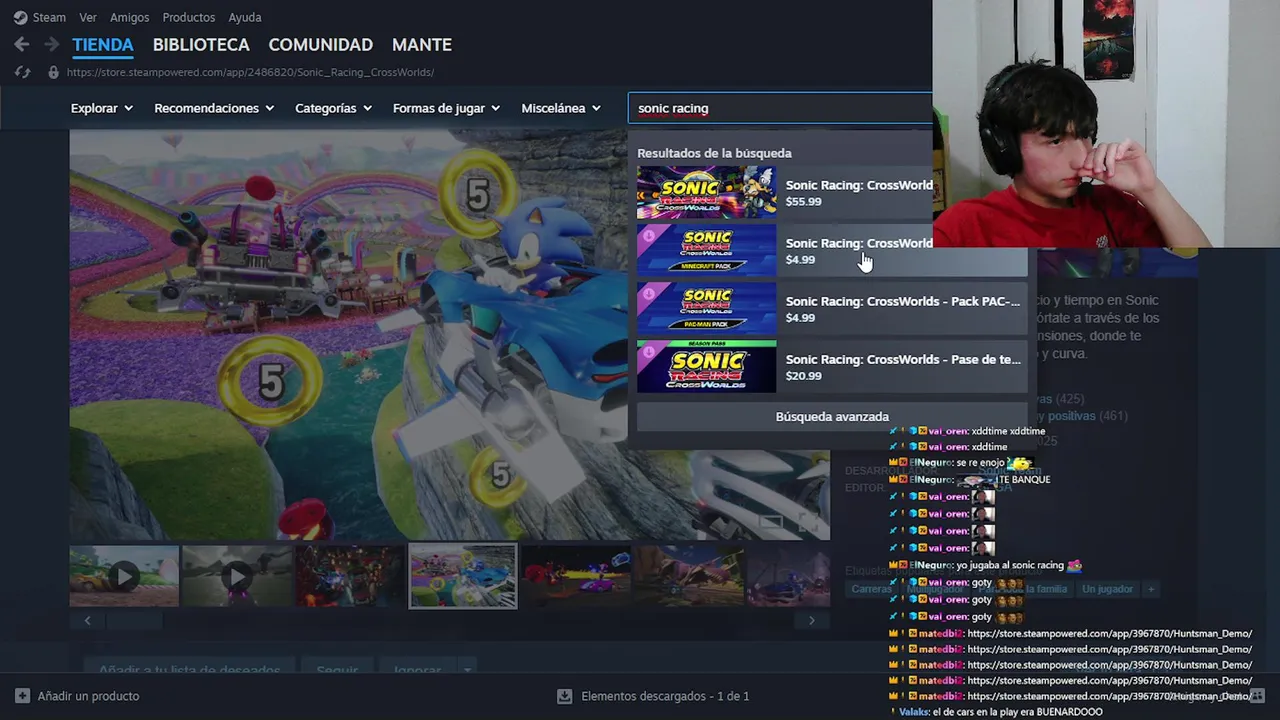Click the padlock icon beside the URL
This screenshot has width=1280, height=720.
point(53,72)
